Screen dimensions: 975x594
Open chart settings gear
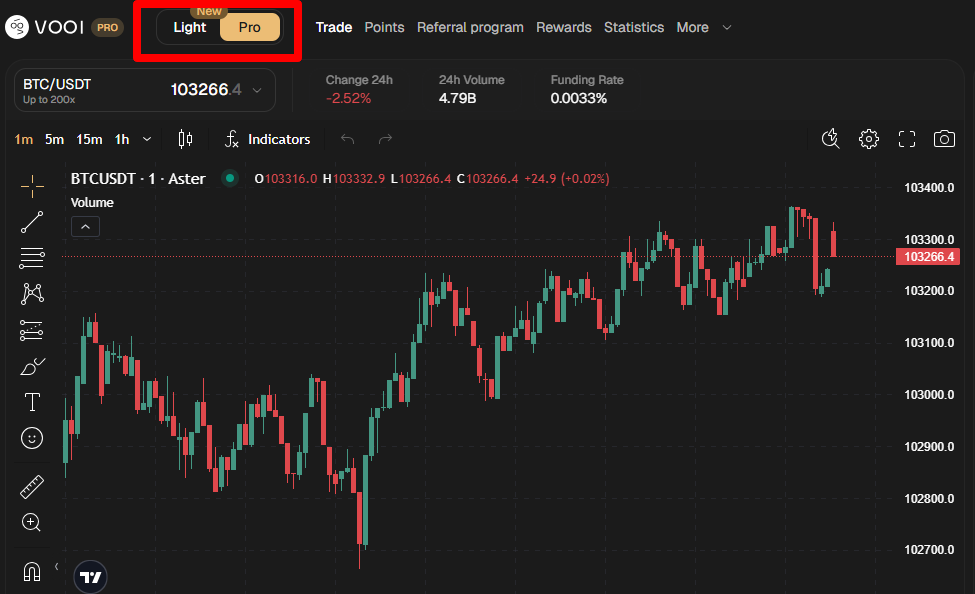point(869,139)
